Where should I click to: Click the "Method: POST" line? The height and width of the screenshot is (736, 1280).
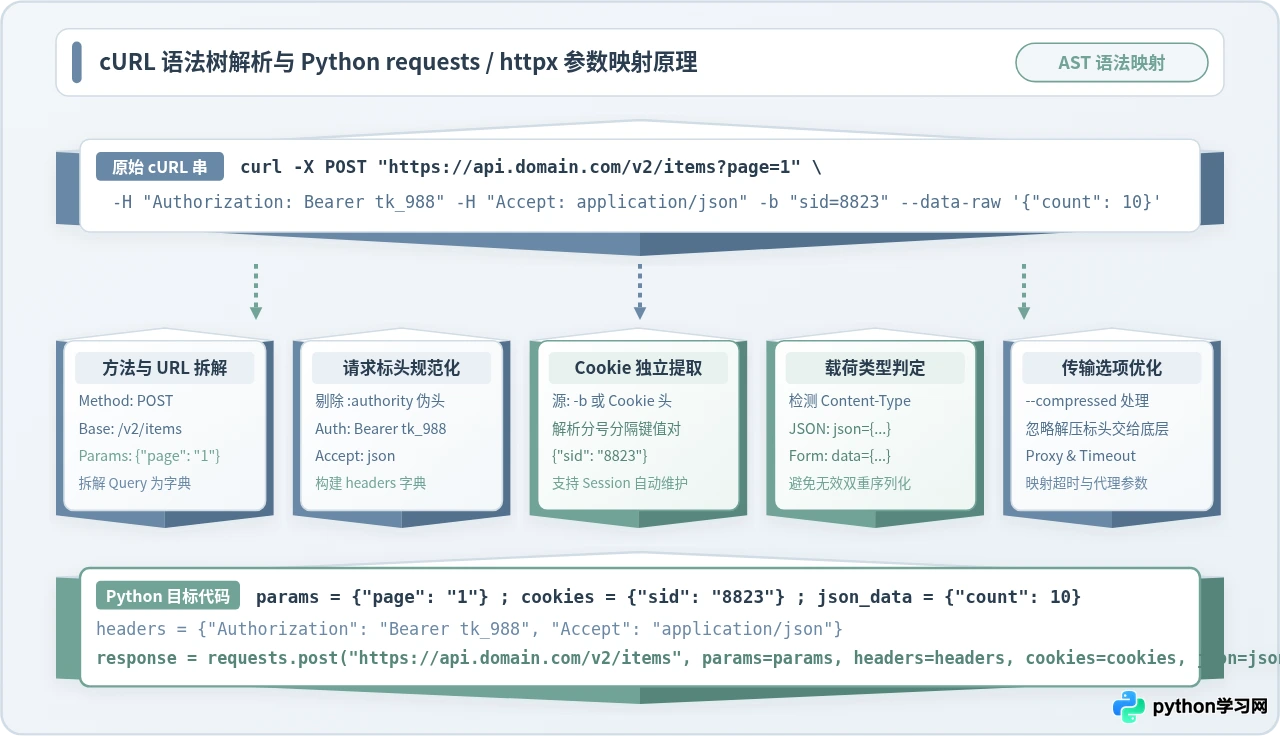[126, 401]
